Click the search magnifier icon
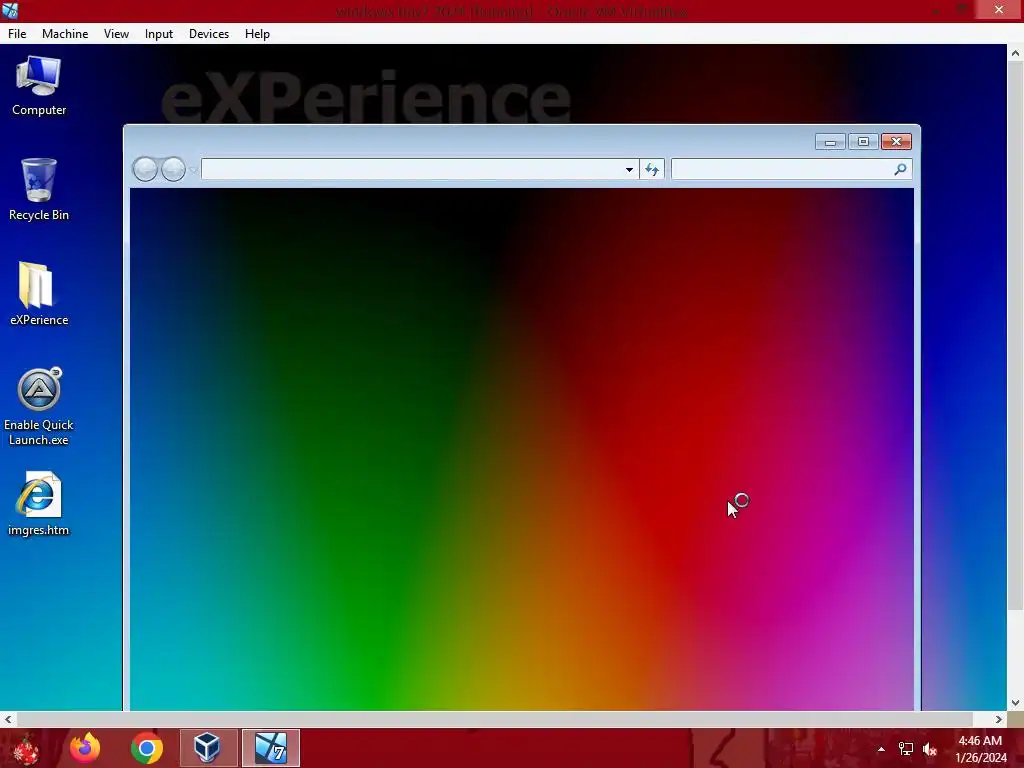This screenshot has height=768, width=1024. [x=900, y=169]
